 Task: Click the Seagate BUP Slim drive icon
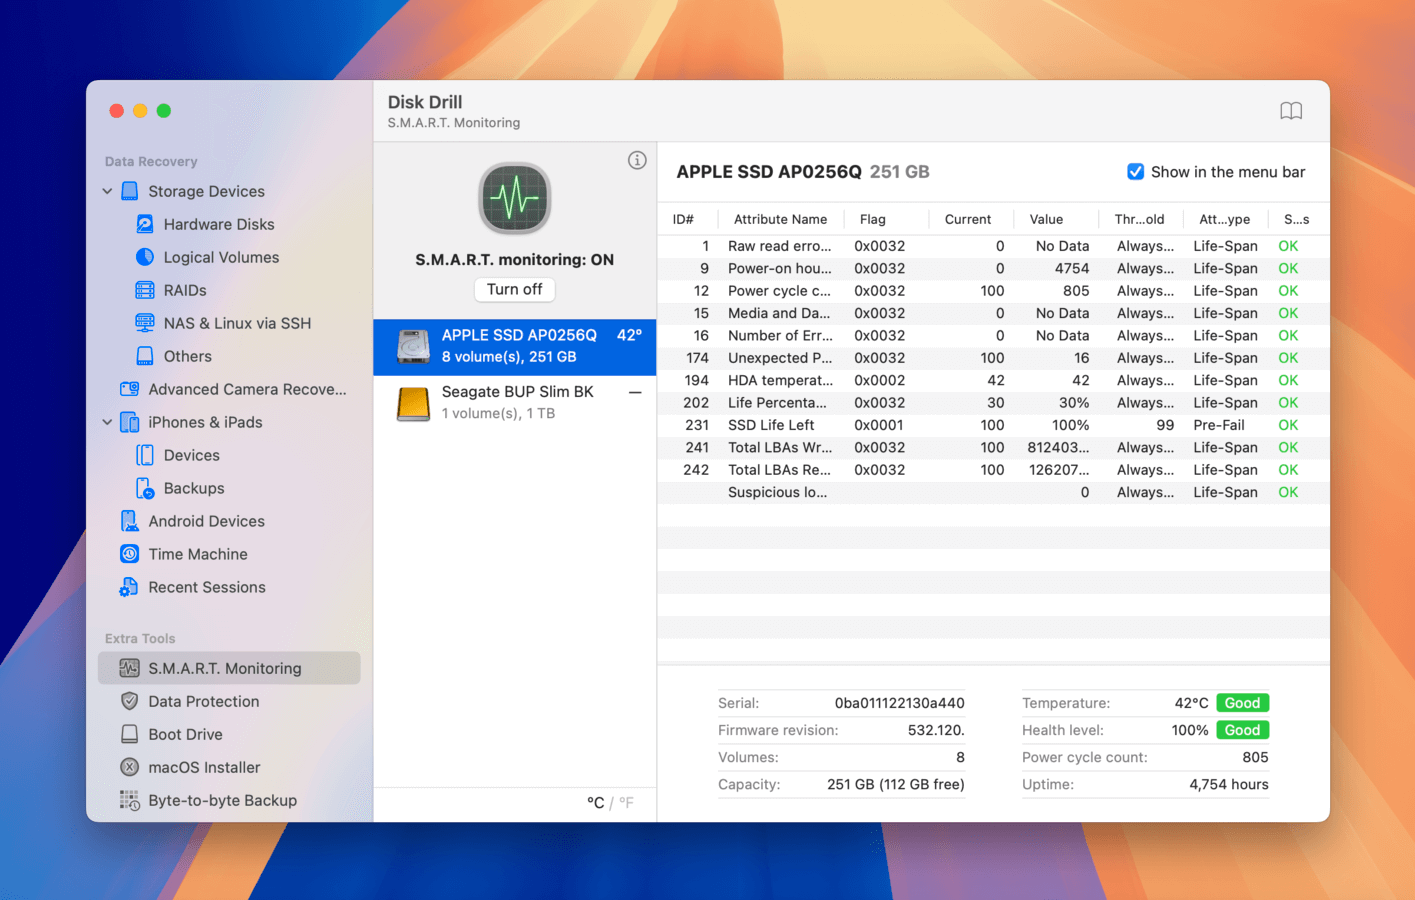pyautogui.click(x=413, y=403)
